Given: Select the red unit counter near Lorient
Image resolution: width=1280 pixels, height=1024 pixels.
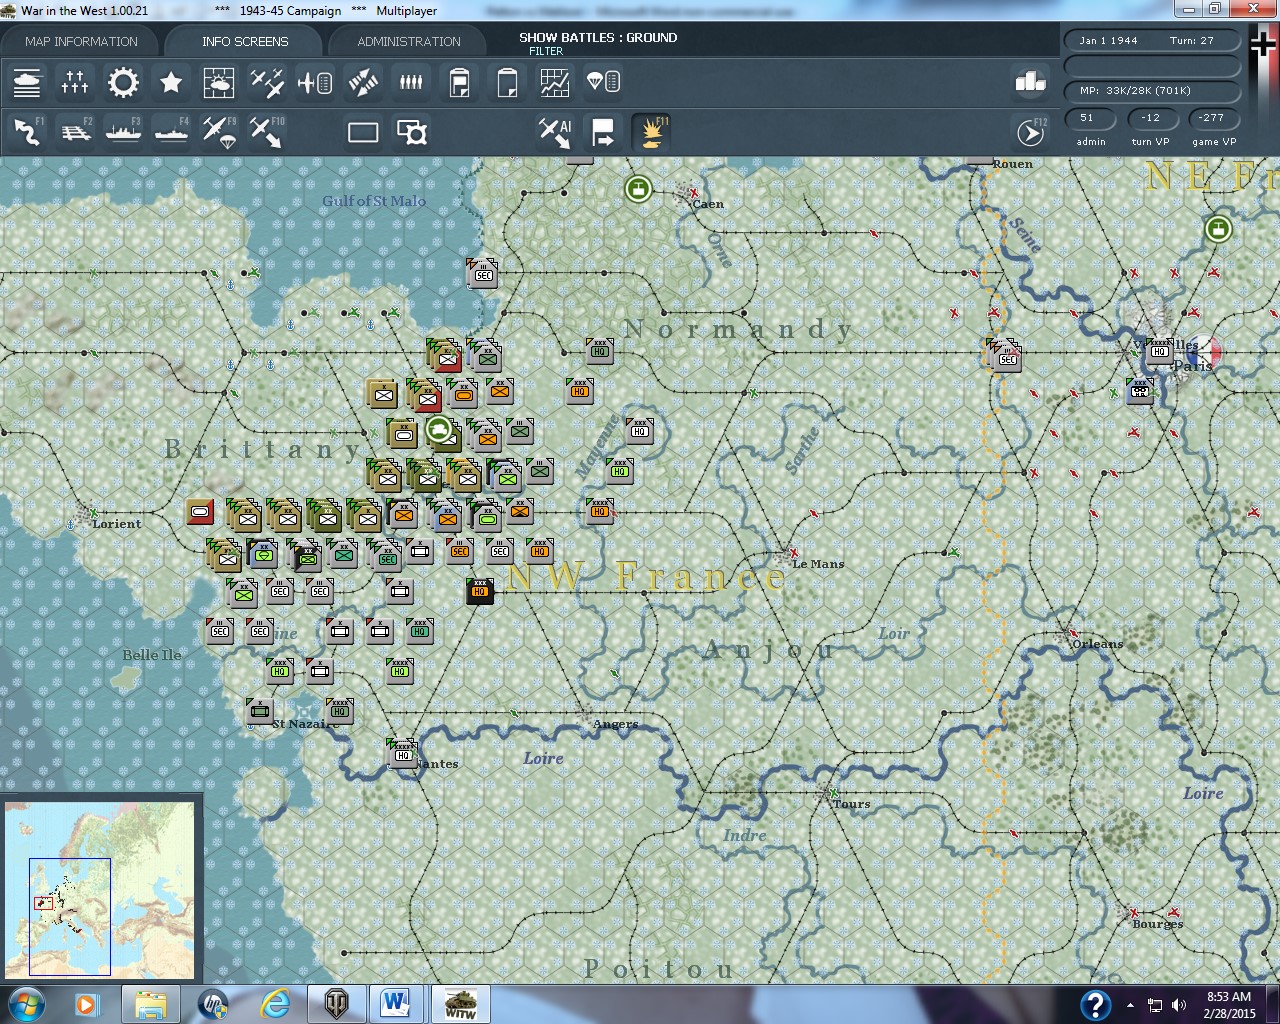Looking at the screenshot, I should tap(200, 513).
